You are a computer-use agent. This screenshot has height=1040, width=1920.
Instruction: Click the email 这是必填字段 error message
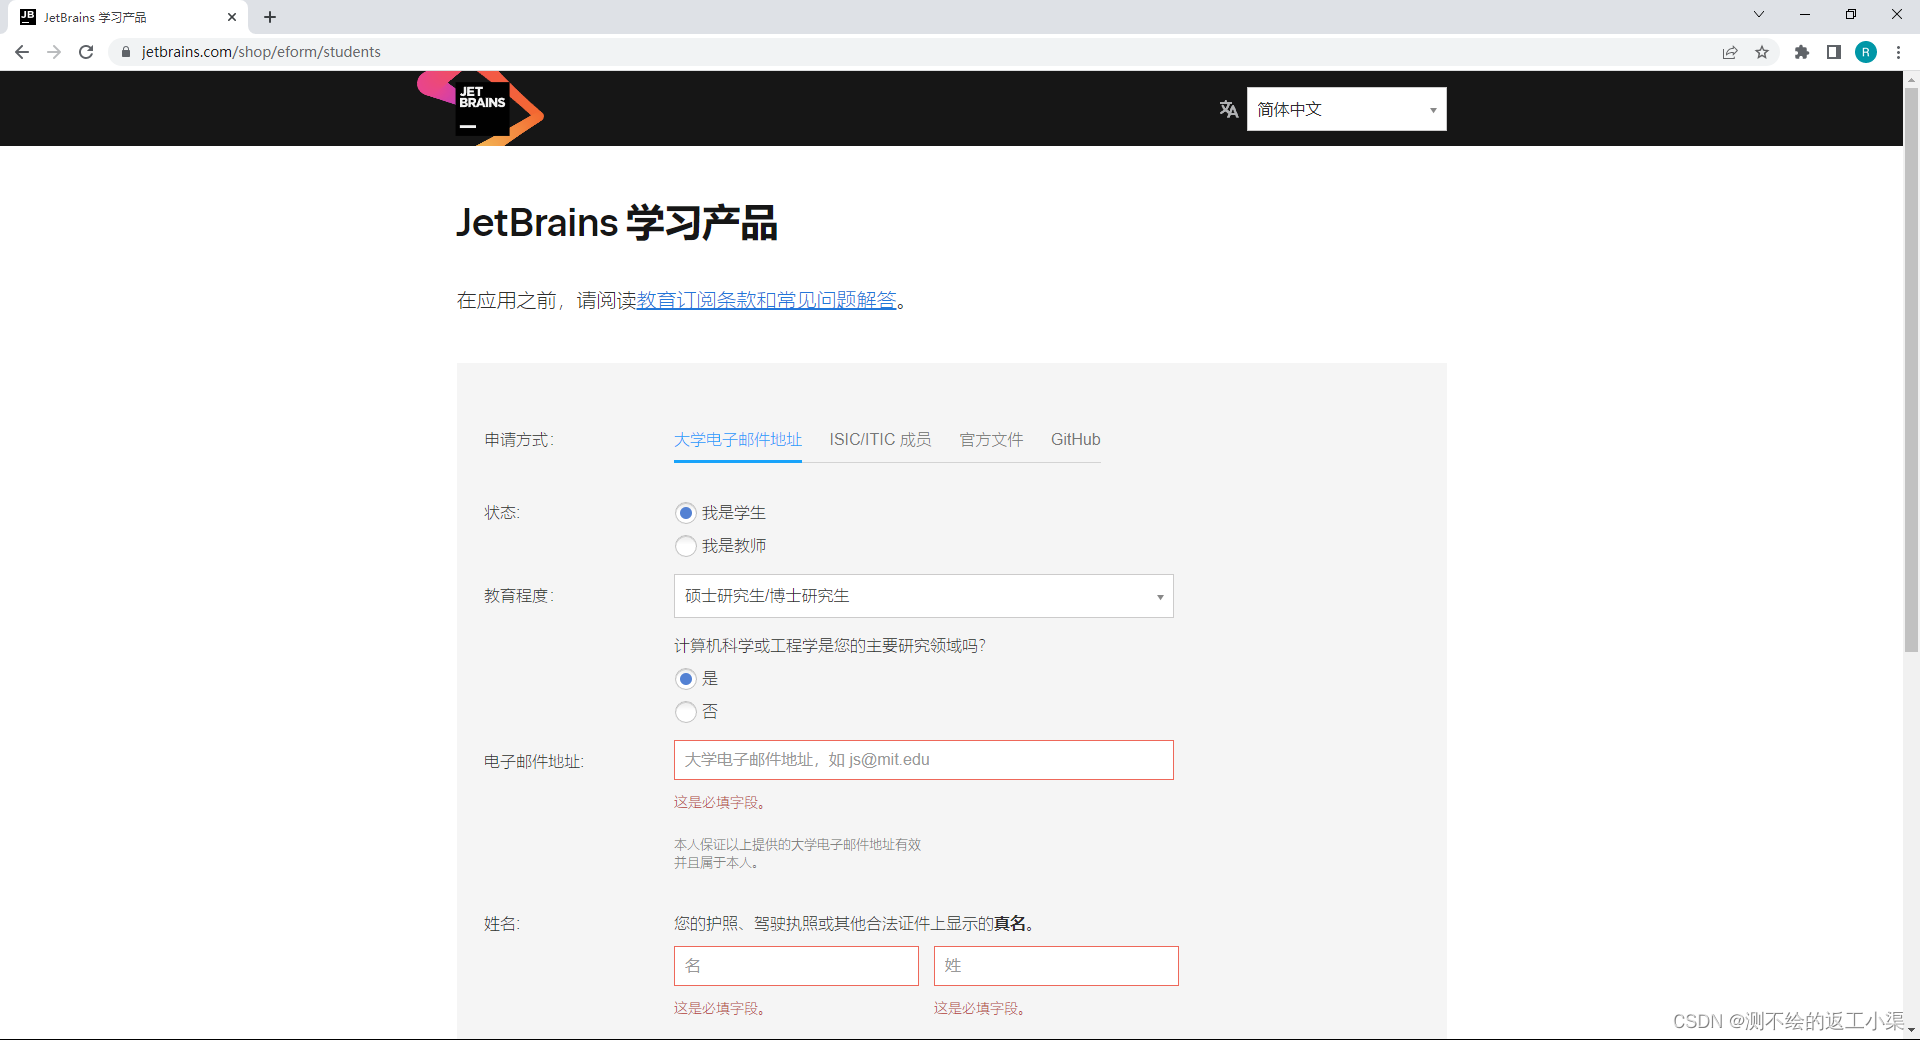(x=720, y=802)
